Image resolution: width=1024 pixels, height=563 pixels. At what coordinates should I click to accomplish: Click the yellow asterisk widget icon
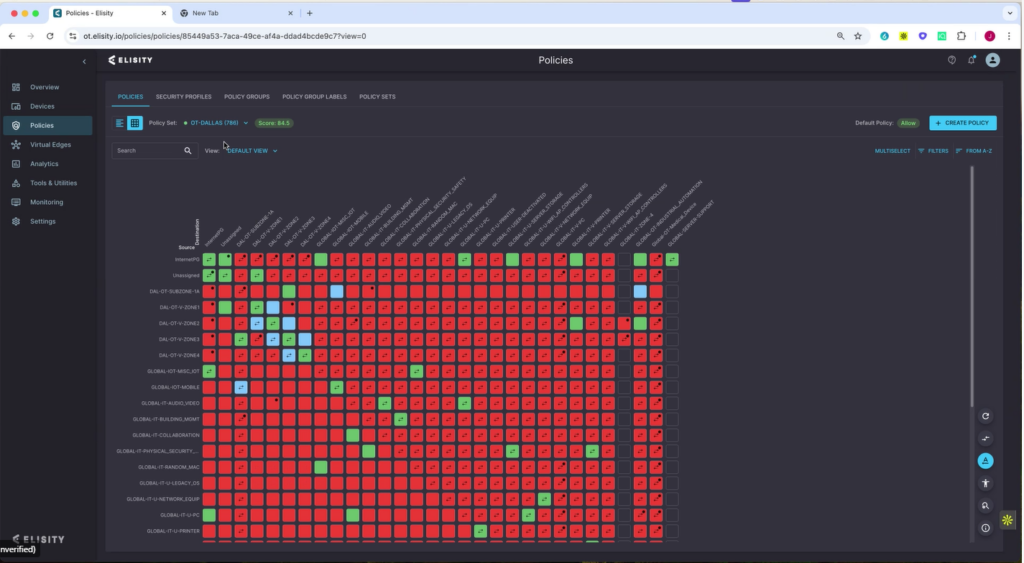1007,521
